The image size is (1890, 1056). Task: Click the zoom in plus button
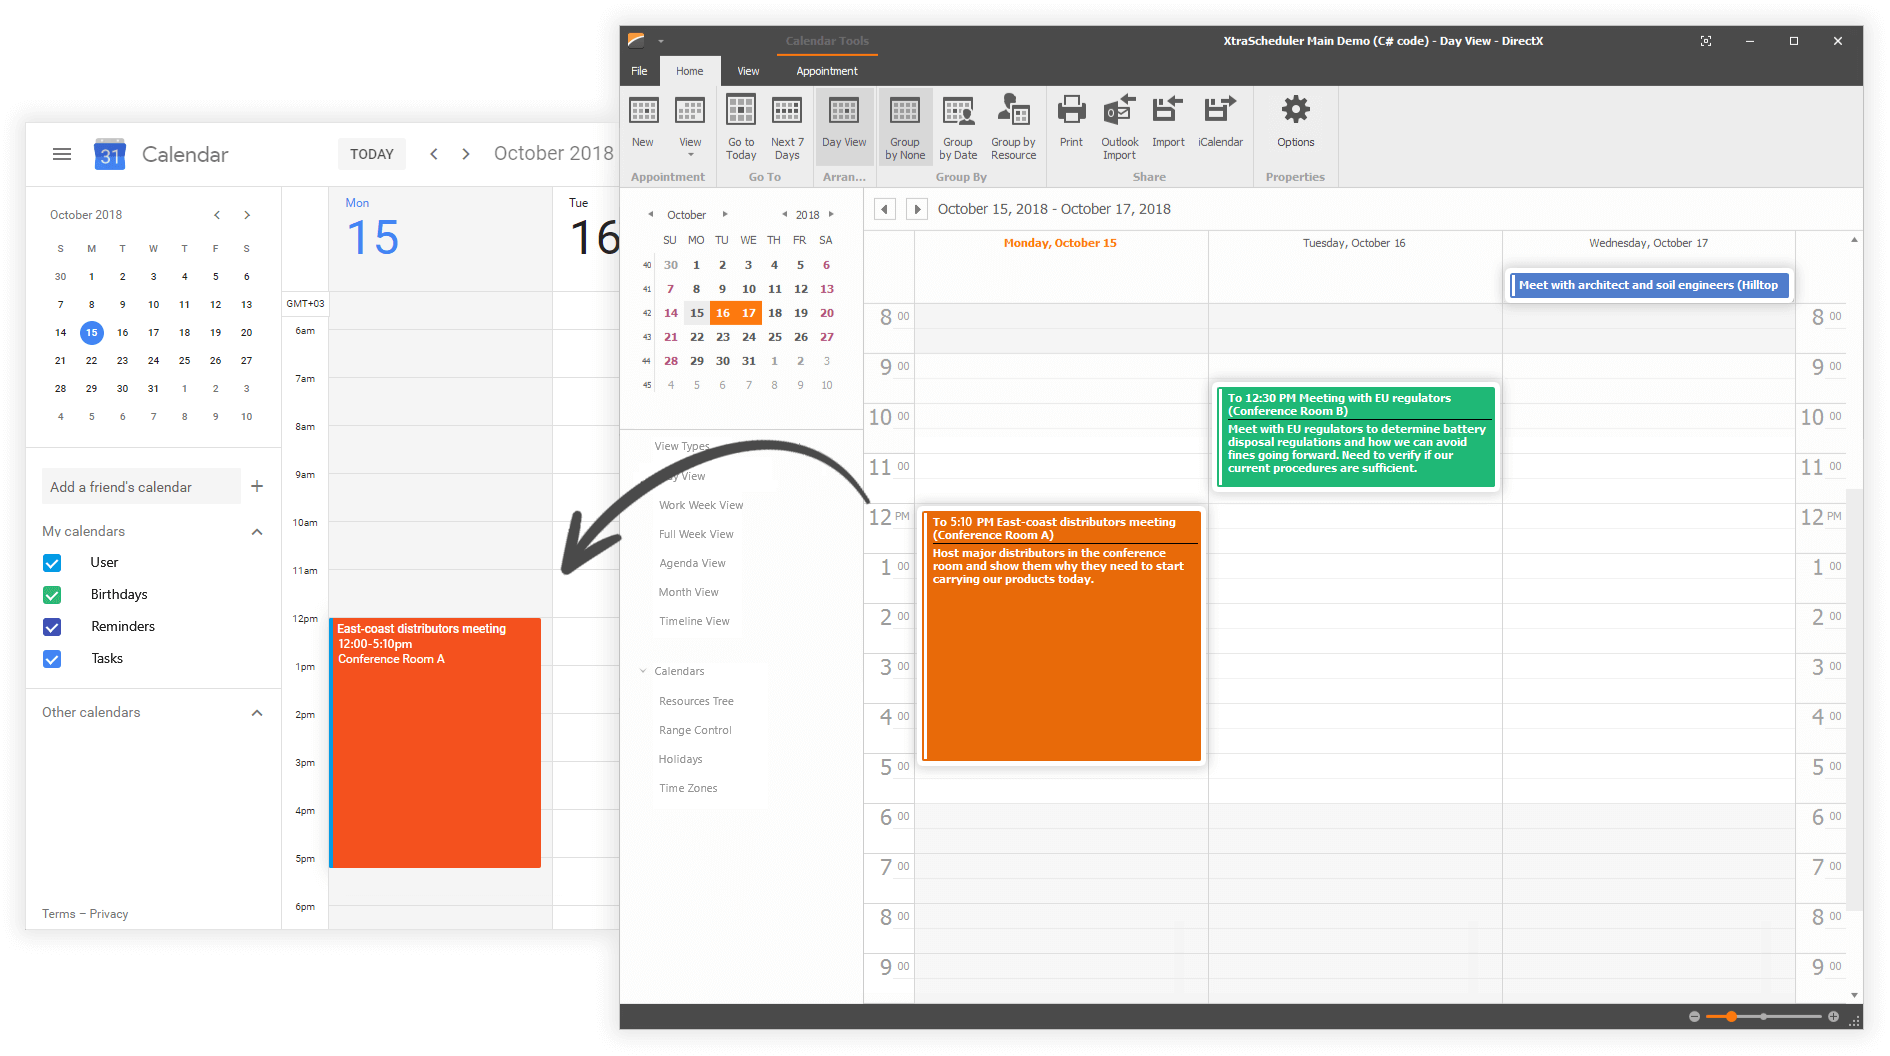tap(1833, 1016)
